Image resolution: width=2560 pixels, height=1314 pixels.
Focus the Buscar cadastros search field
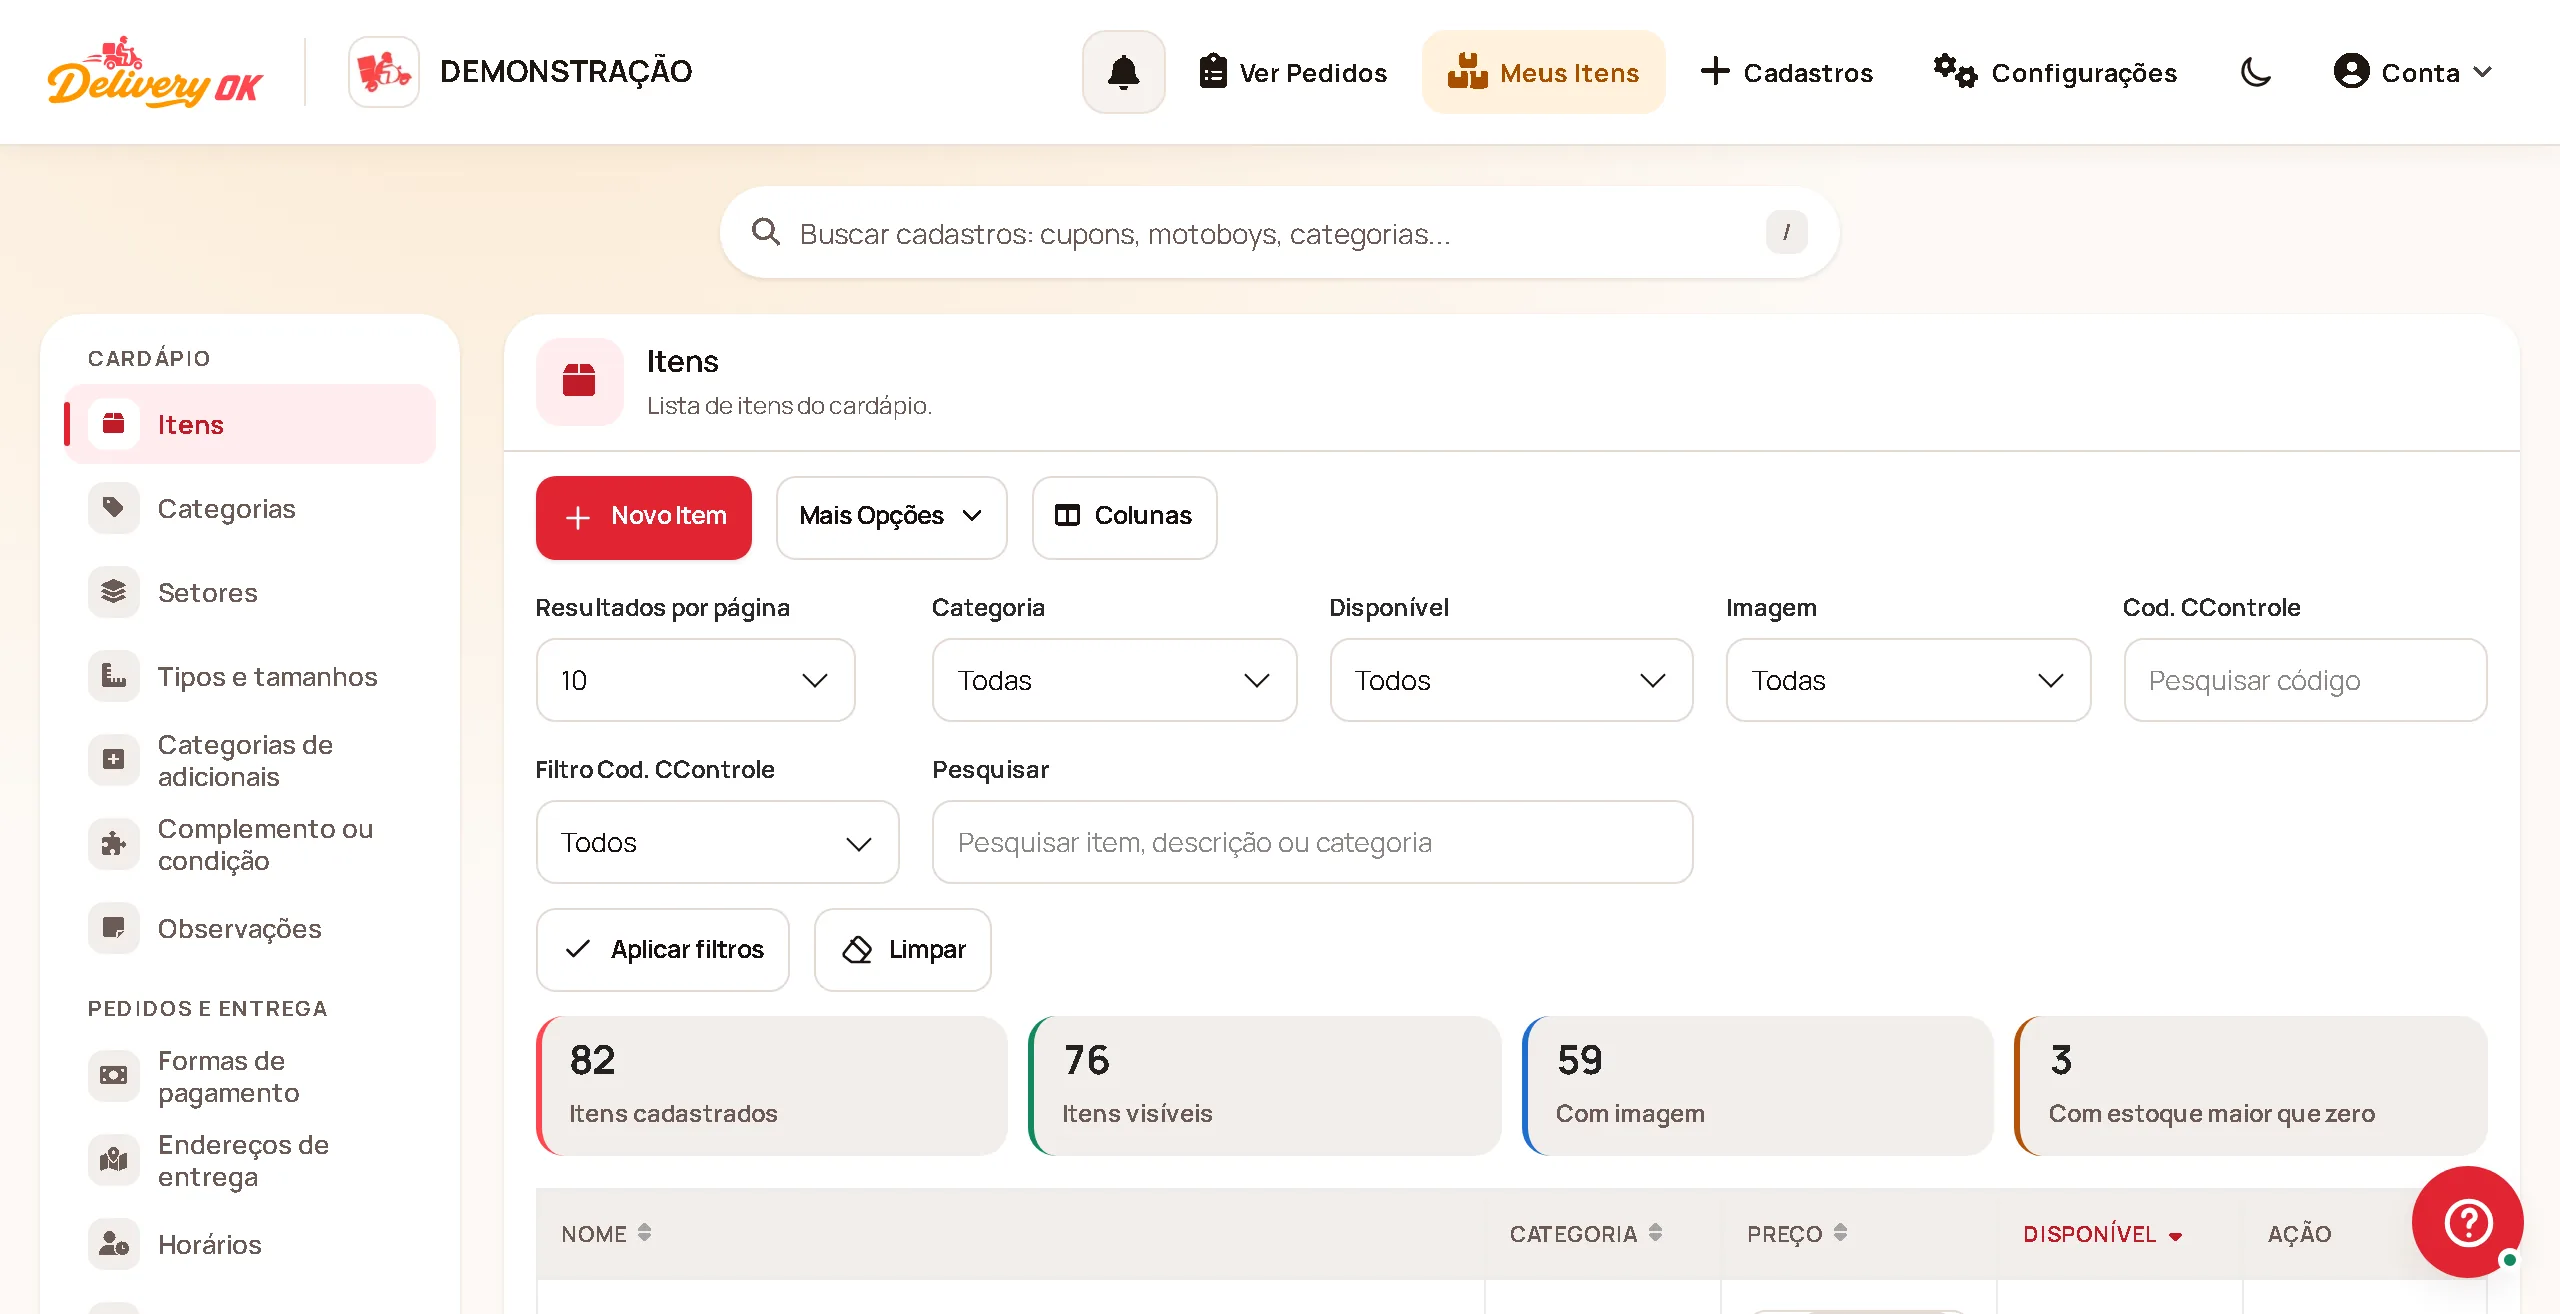click(1280, 233)
